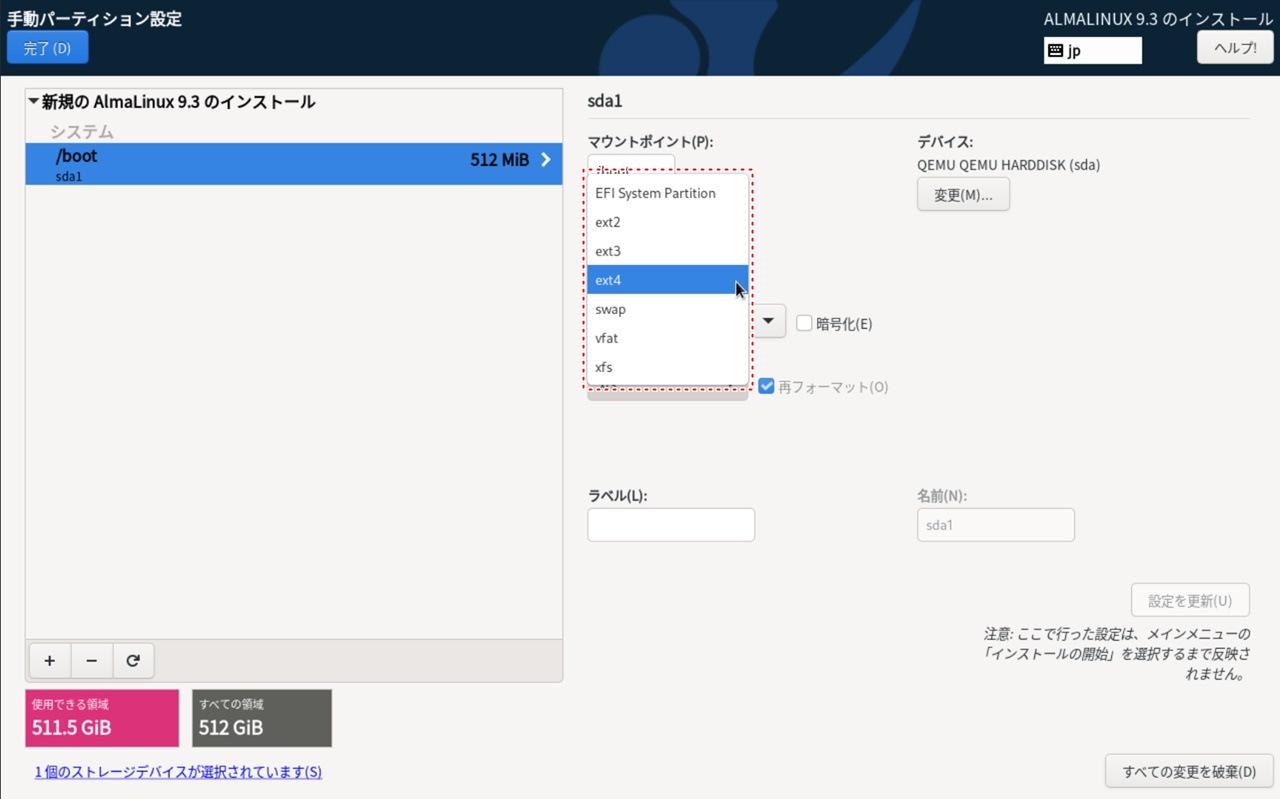This screenshot has width=1280, height=799.
Task: Click the storage devices selected link
Action: tap(178, 772)
